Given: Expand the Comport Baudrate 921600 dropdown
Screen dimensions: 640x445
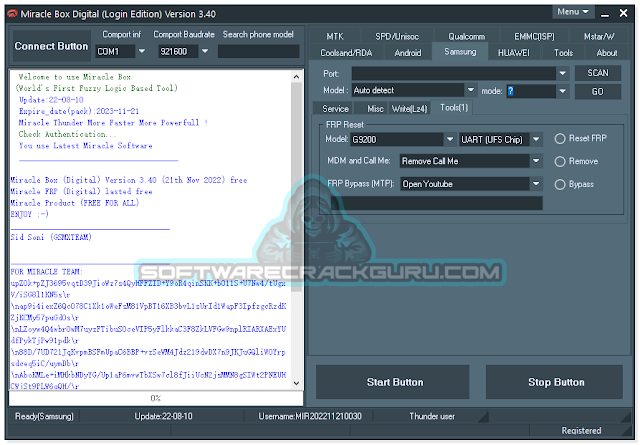Looking at the screenshot, I should tap(205, 51).
